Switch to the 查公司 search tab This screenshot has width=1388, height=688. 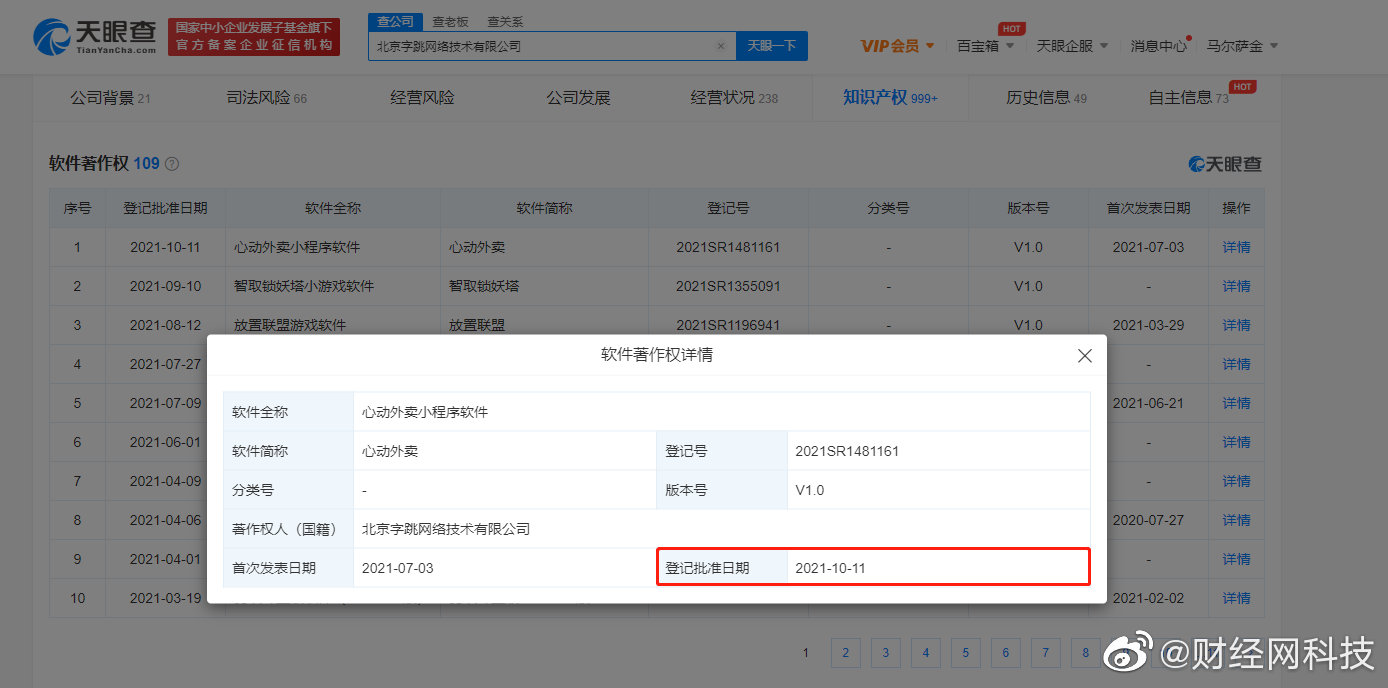point(396,22)
